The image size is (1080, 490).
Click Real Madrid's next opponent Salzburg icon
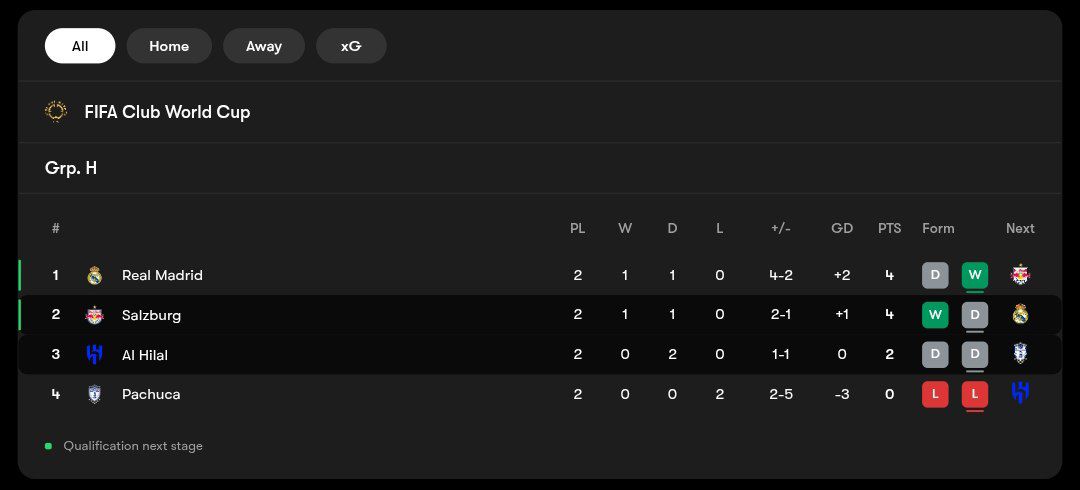point(1020,275)
